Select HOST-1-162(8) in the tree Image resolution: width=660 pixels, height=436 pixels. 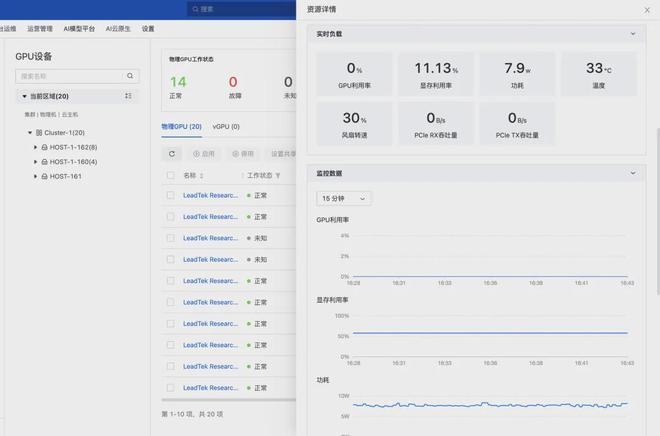point(73,147)
